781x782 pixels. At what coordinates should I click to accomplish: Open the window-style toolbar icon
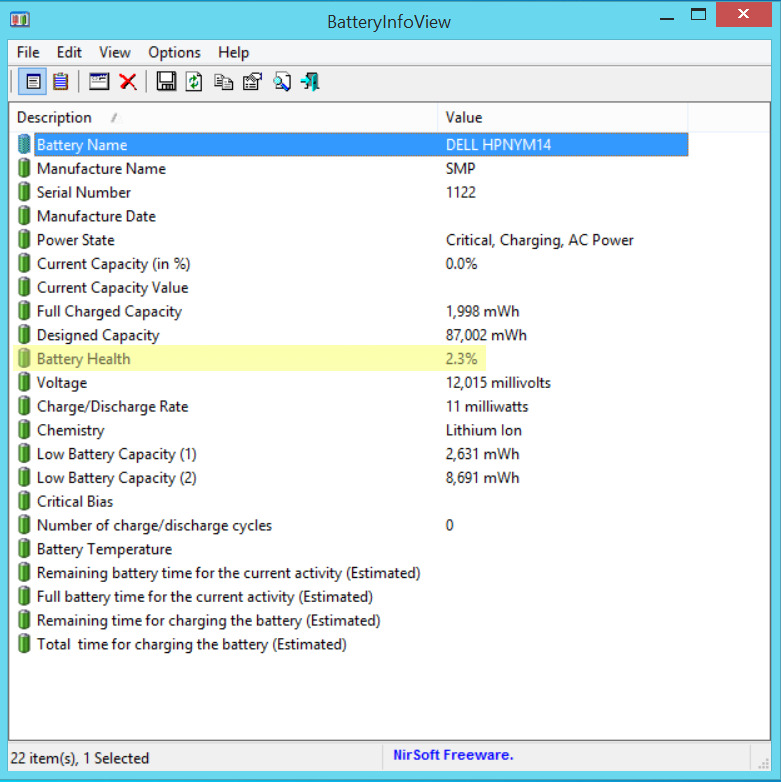[x=99, y=81]
